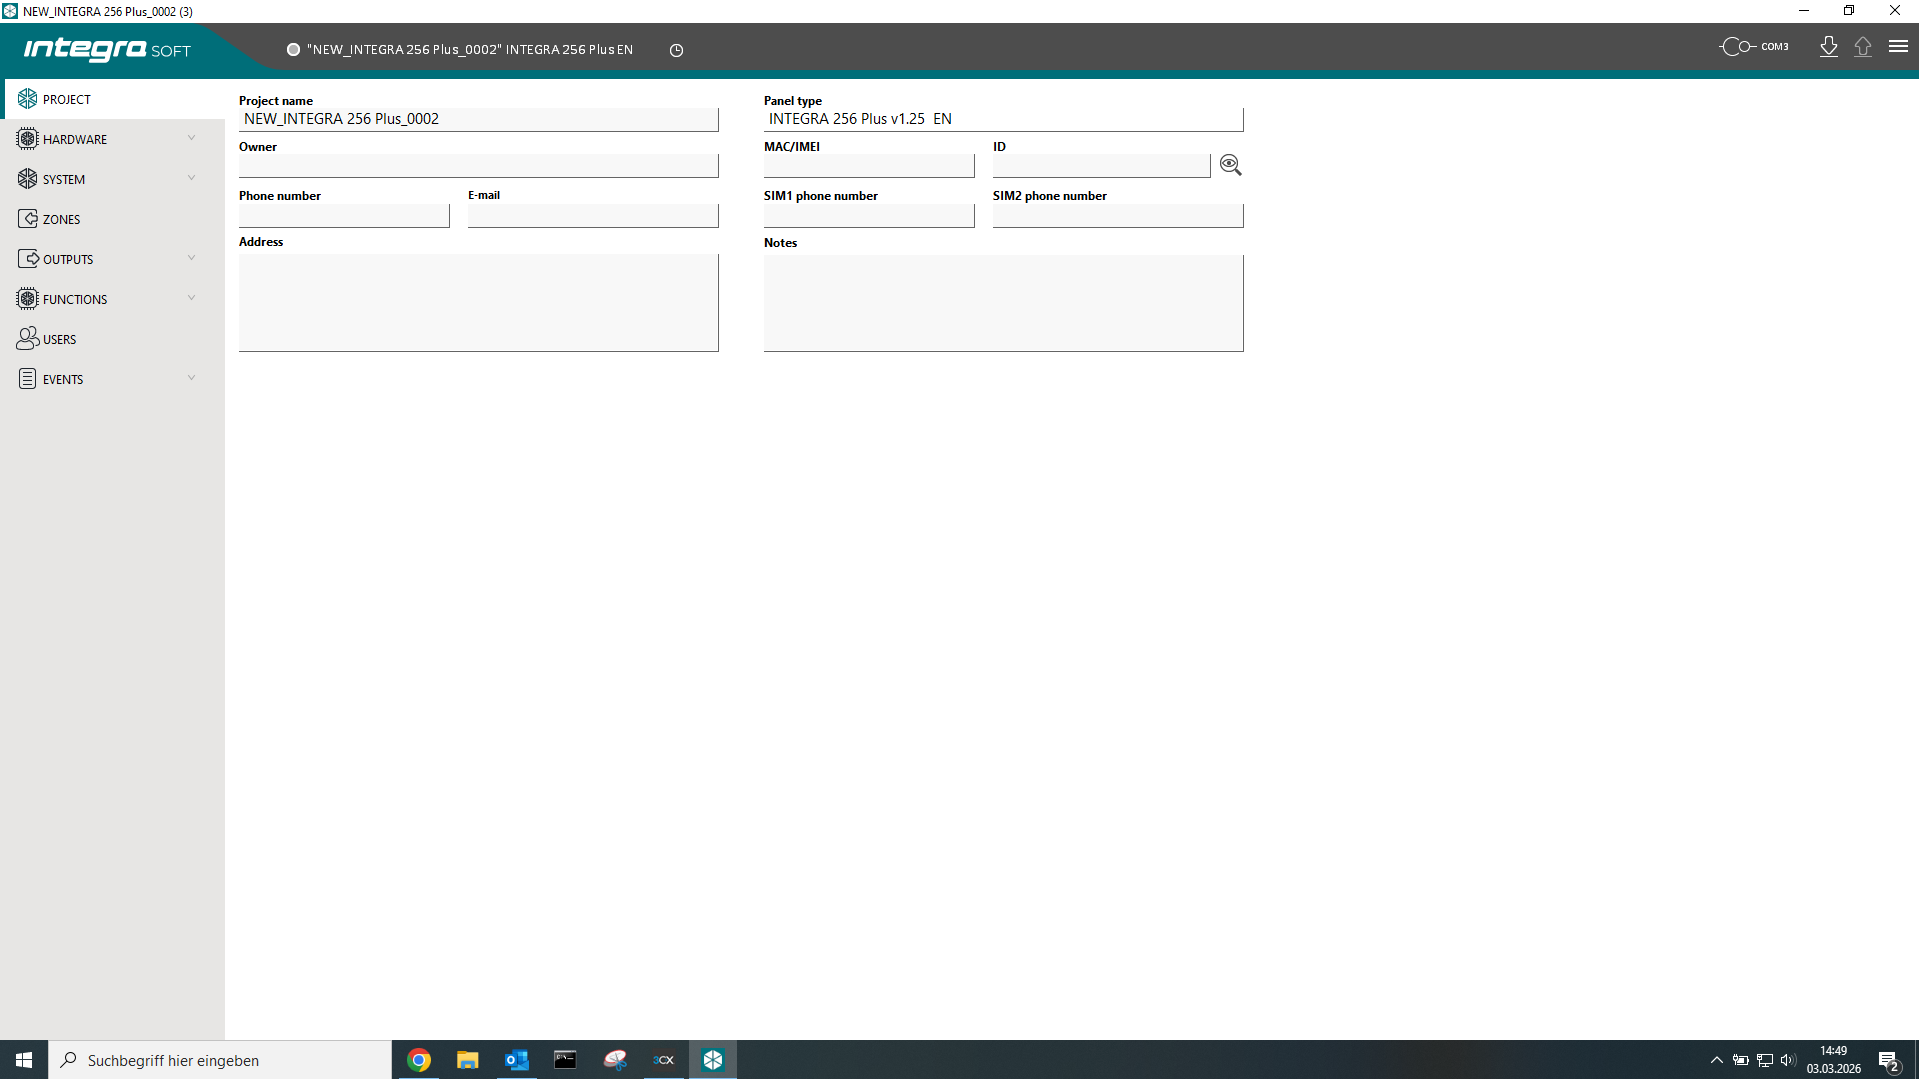Viewport: 1919px width, 1079px height.
Task: Expand the System section chevron
Action: 191,178
